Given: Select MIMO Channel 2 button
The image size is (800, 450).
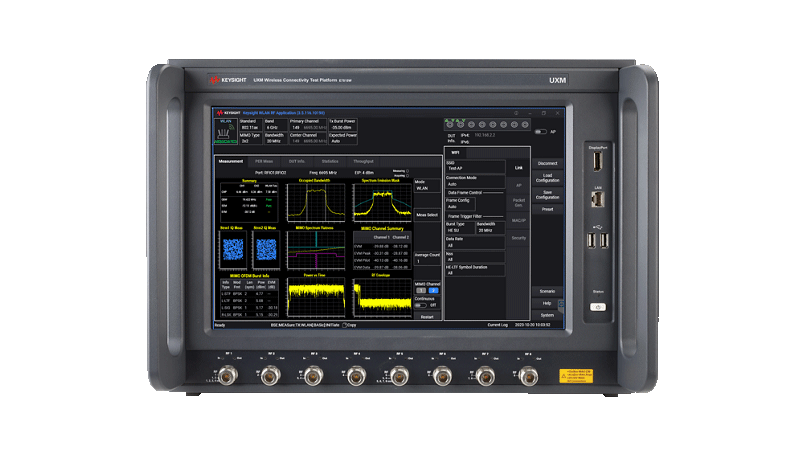Looking at the screenshot, I should (433, 290).
